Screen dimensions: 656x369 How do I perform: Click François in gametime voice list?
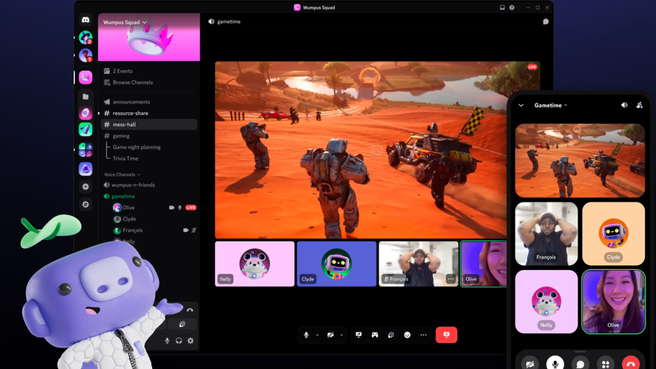click(128, 230)
